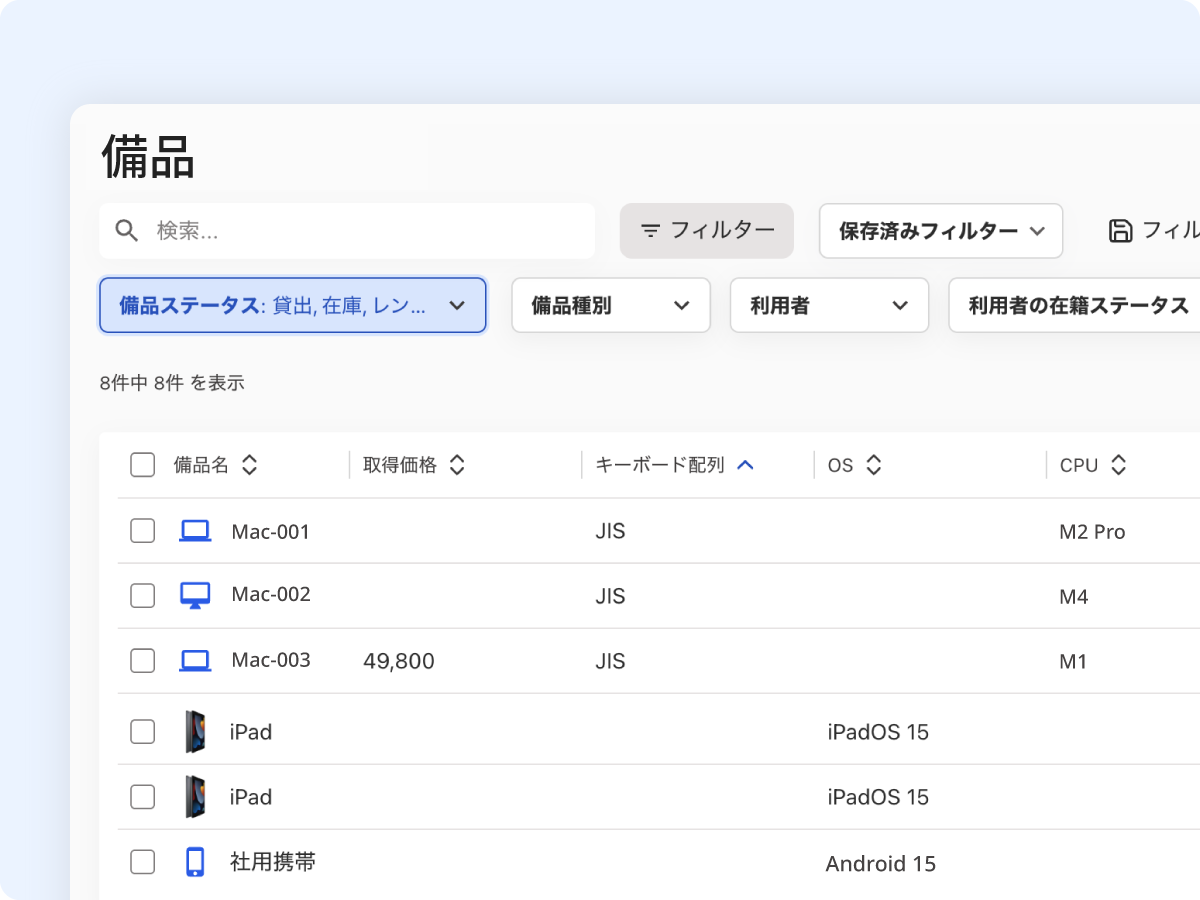Select the 社用携帯 row checkbox
The image size is (1200, 900).
pos(143,861)
